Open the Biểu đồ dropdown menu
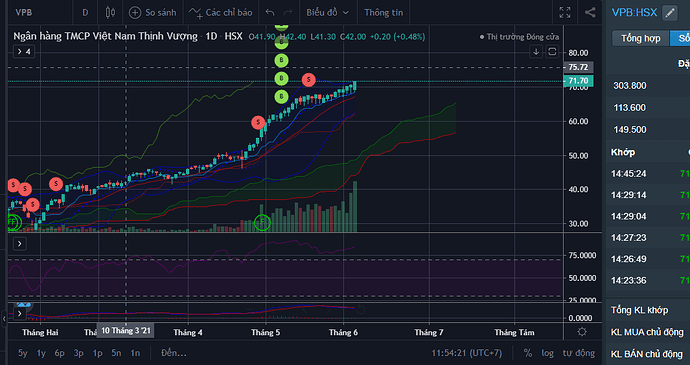 (x=327, y=12)
